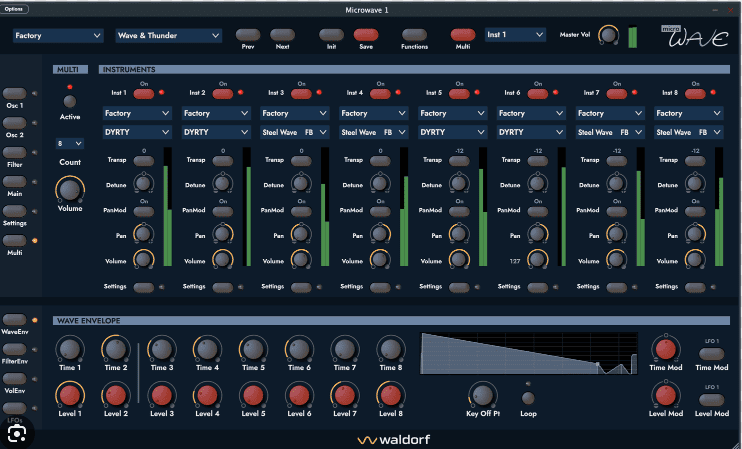Open Settings for Inst 1

144,287
